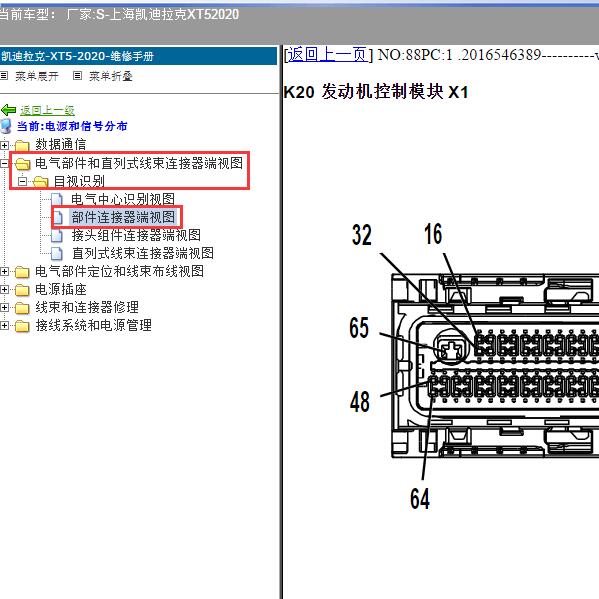This screenshot has height=599, width=599.
Task: Click pin label 32 on connector diagram
Action: (x=361, y=235)
